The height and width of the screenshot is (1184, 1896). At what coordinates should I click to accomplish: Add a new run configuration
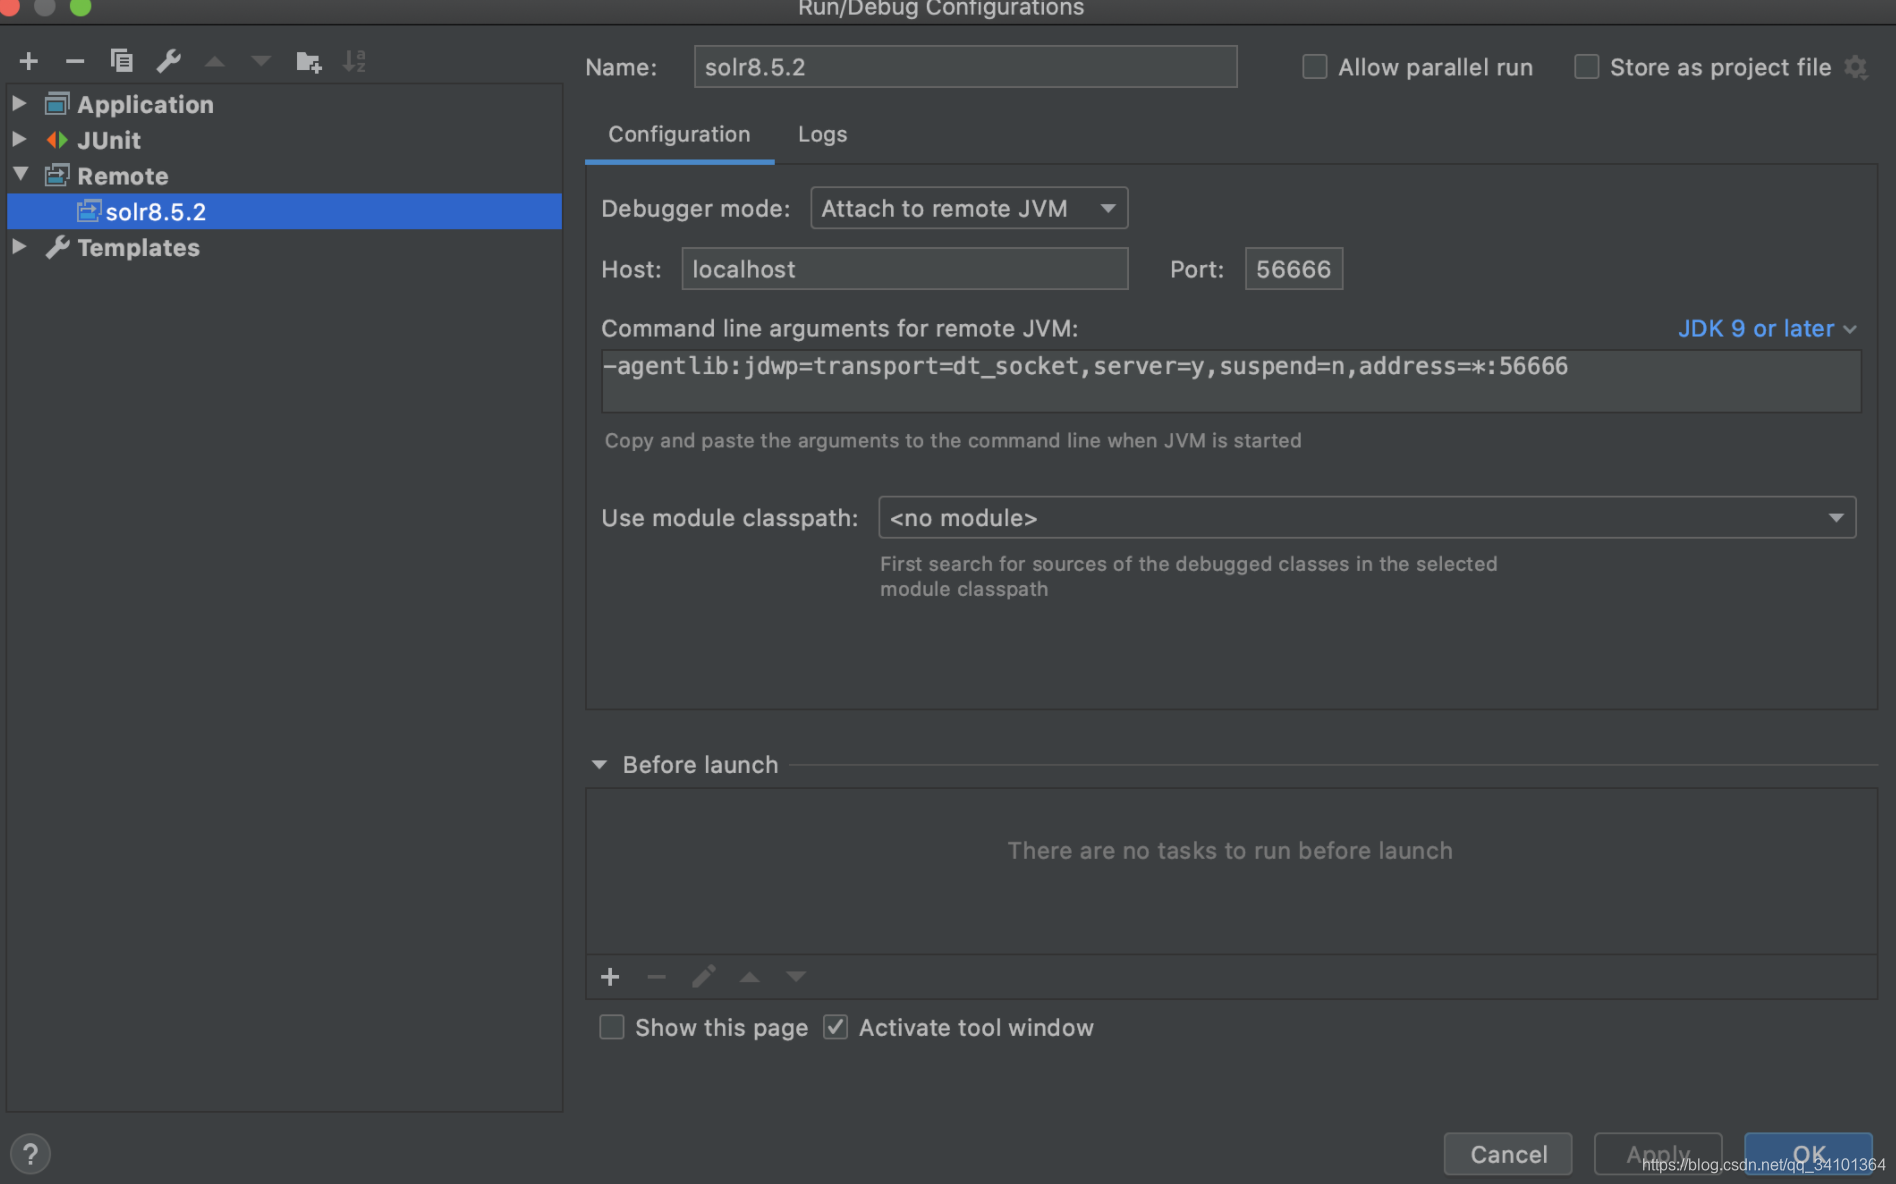point(29,62)
